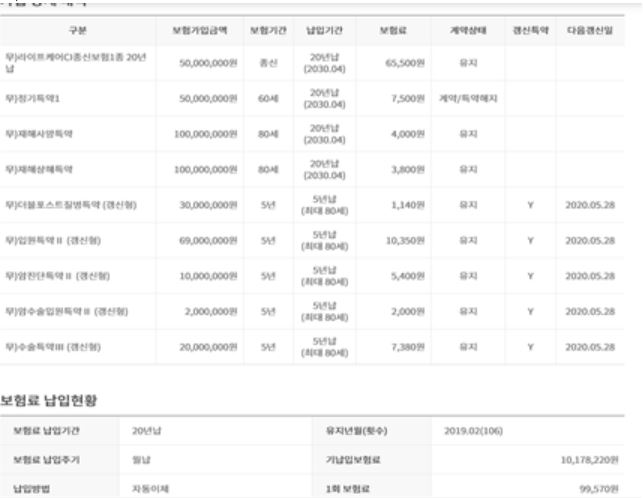The image size is (643, 498).
Task: Select the 10,000,000원 coverage amount
Action: pos(208,276)
